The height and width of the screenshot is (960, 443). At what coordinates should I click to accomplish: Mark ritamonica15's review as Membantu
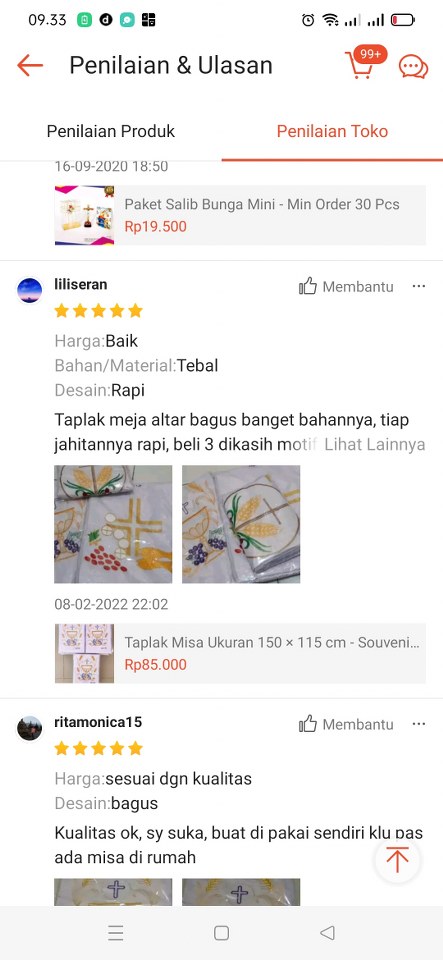346,724
